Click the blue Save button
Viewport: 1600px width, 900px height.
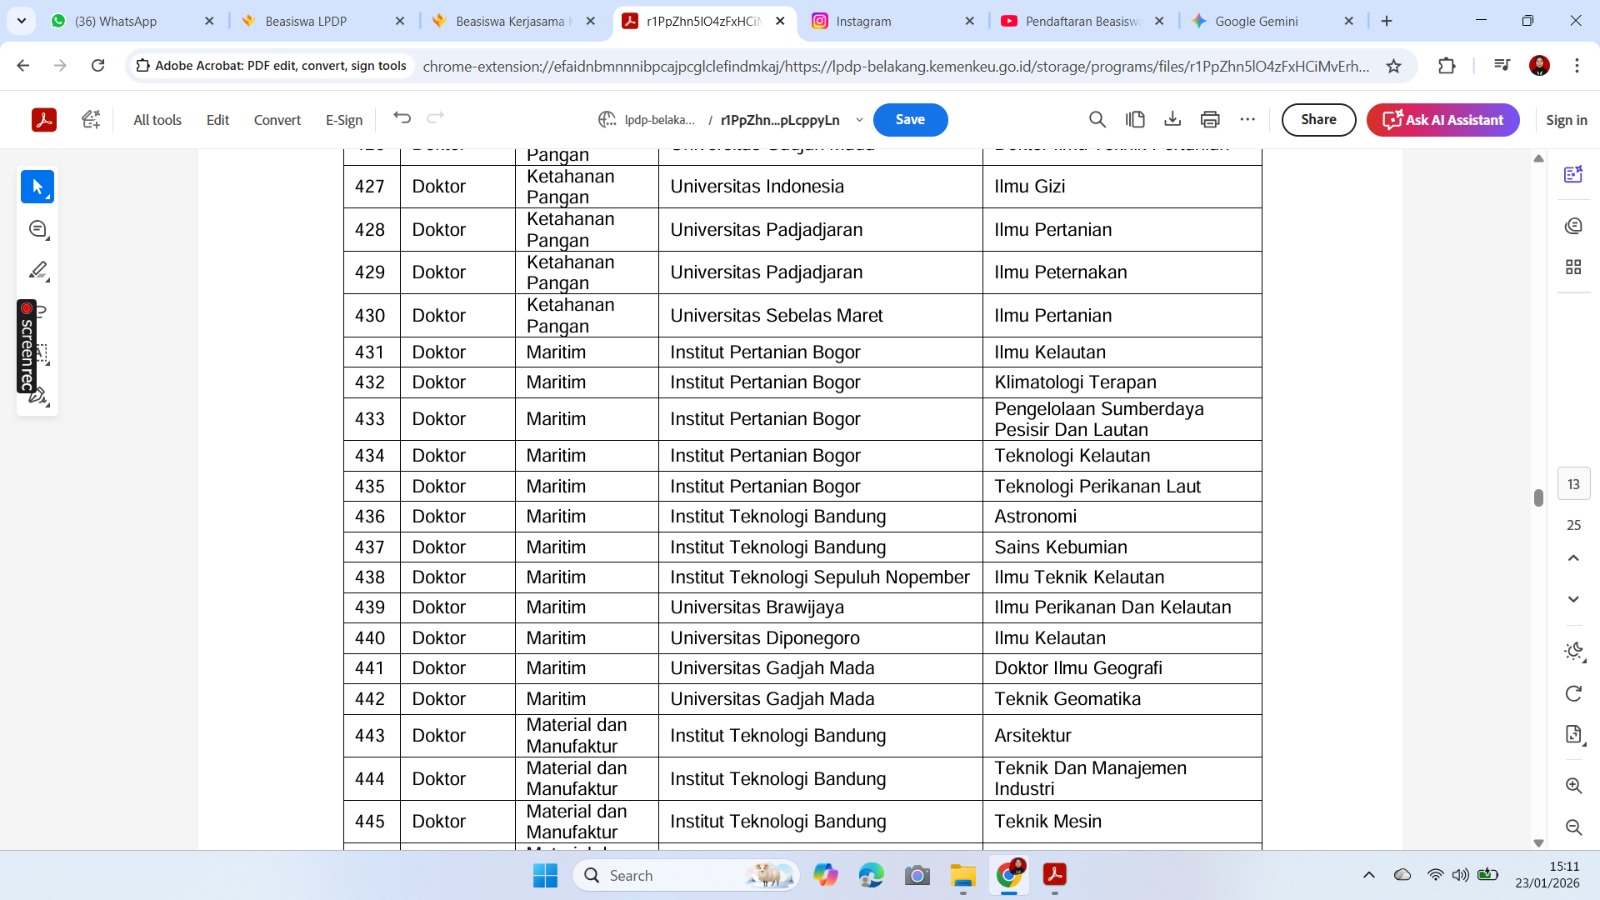pos(910,120)
